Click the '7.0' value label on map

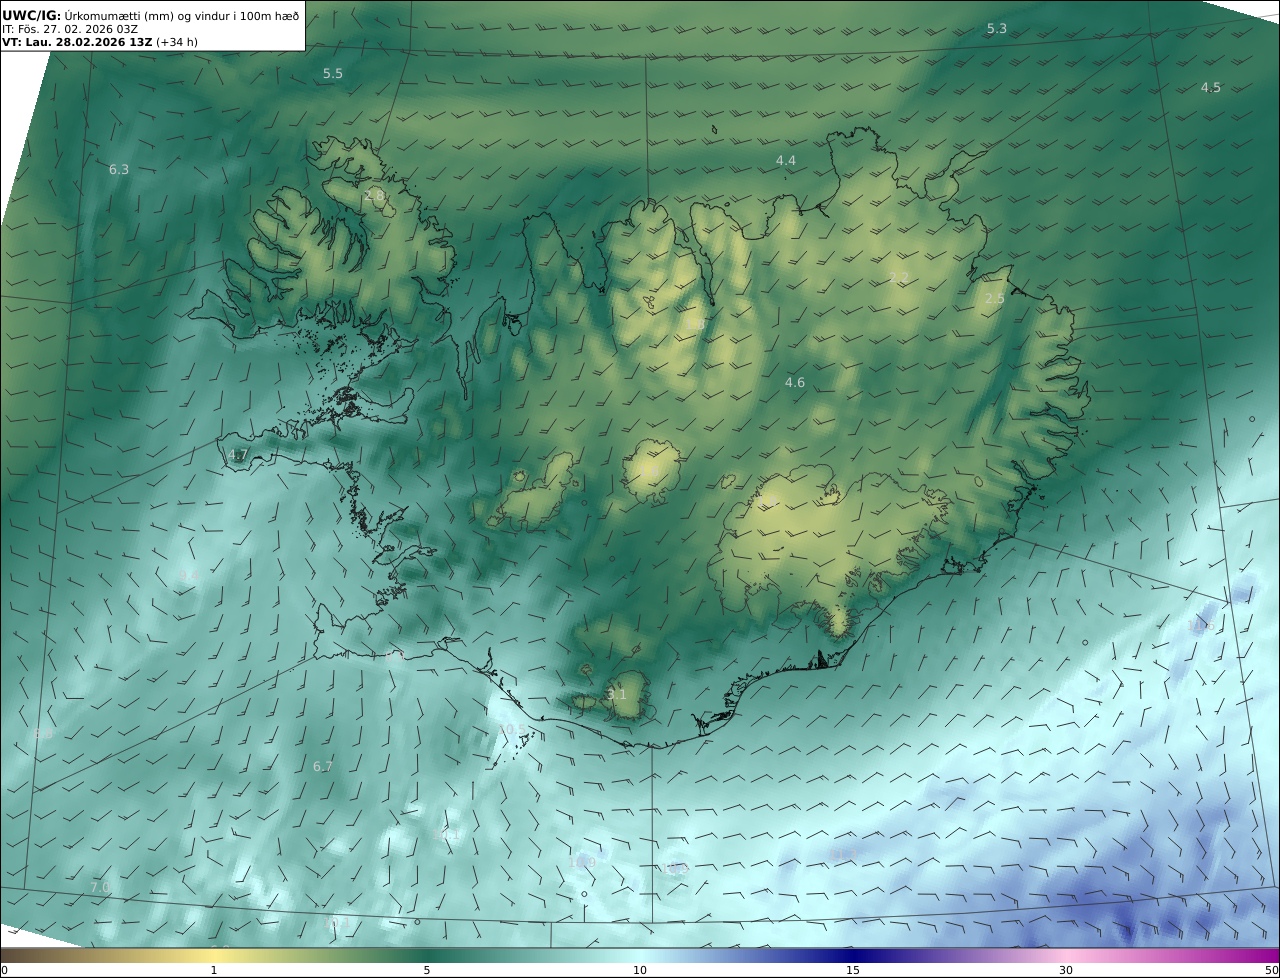[x=100, y=888]
